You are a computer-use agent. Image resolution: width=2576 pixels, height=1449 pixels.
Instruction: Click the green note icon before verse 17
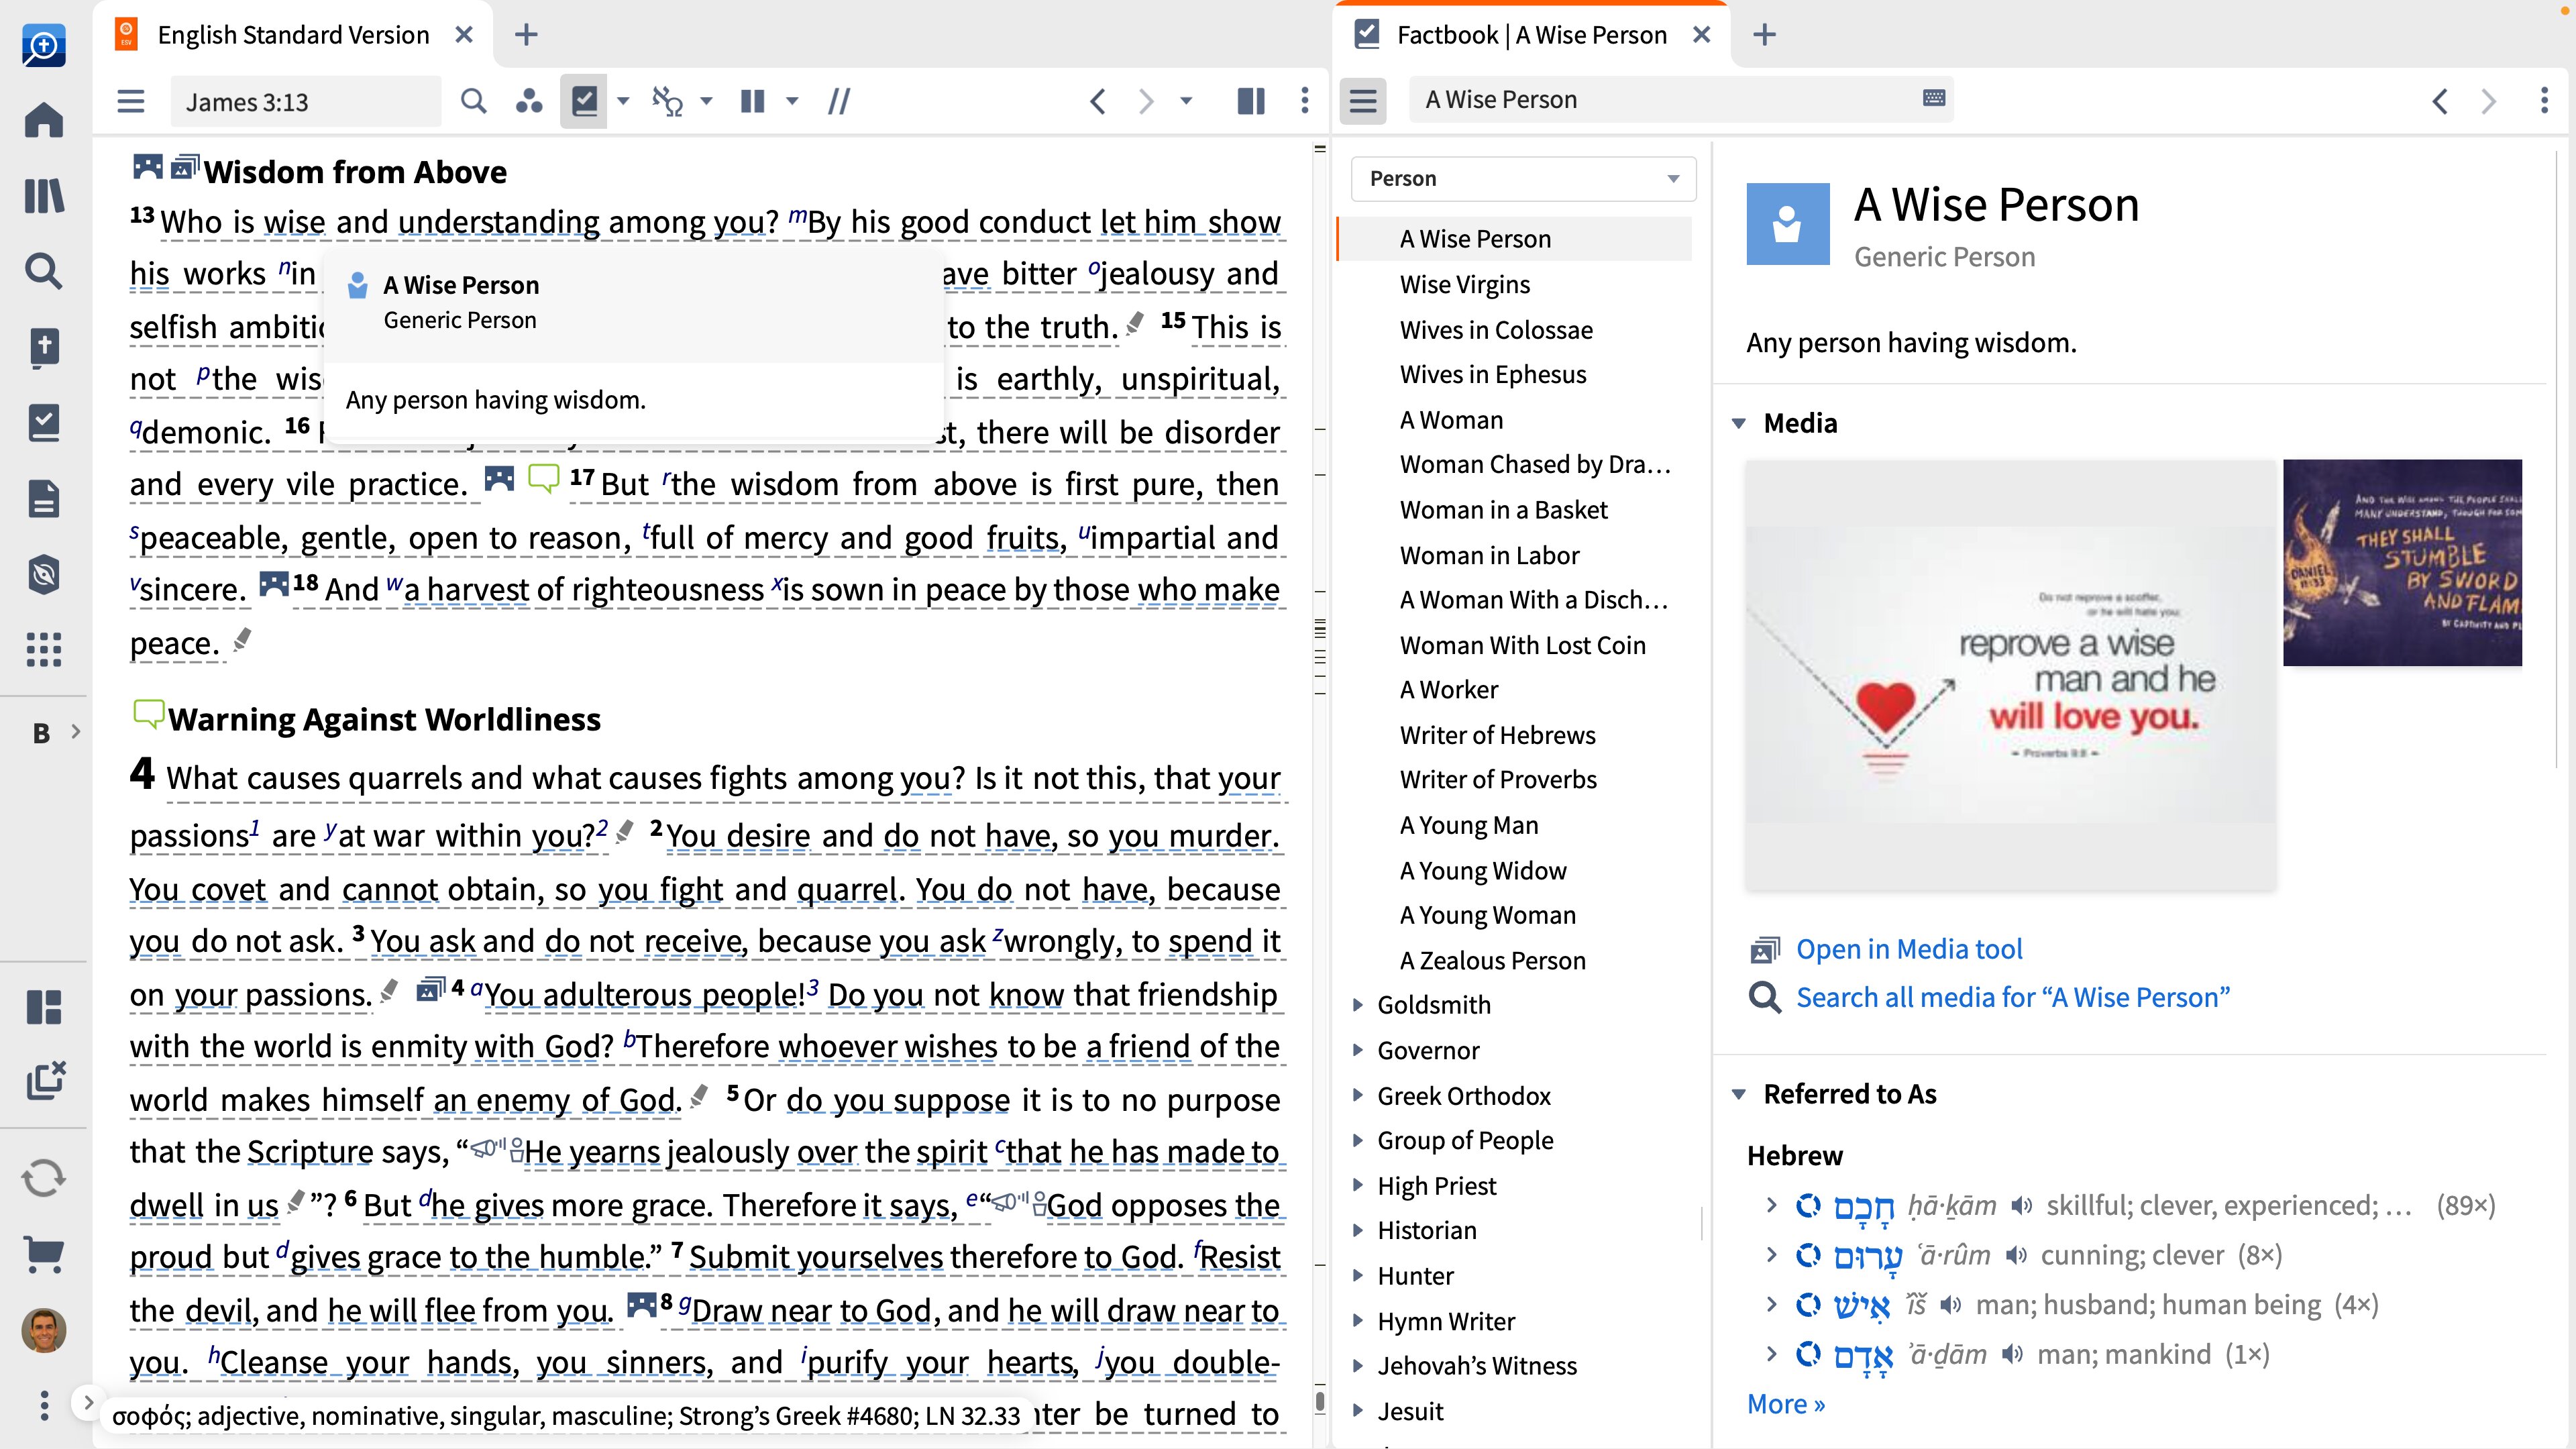(x=543, y=479)
